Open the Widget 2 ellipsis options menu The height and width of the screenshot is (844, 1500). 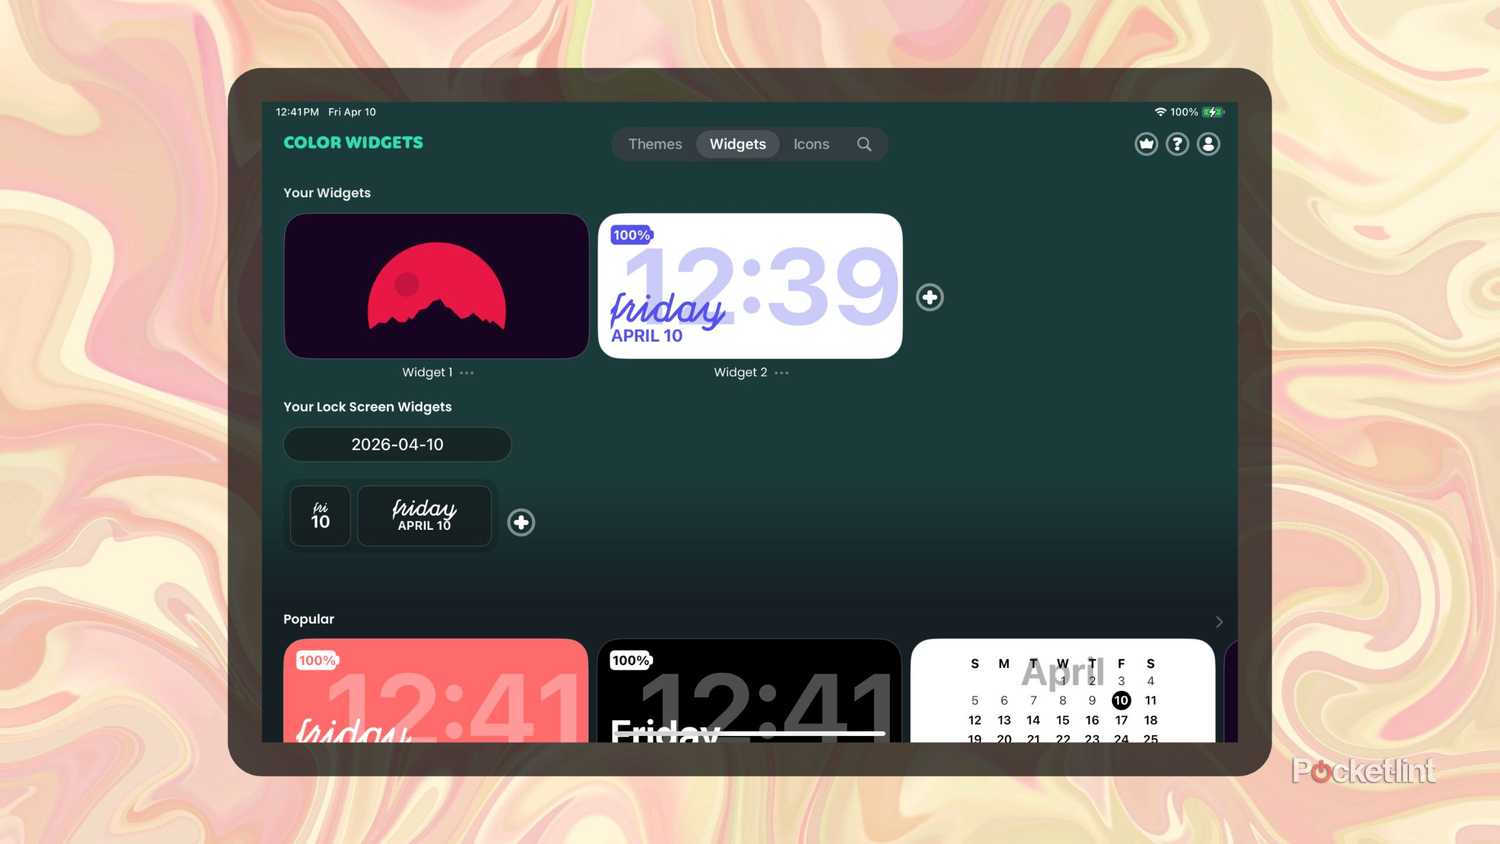[781, 372]
